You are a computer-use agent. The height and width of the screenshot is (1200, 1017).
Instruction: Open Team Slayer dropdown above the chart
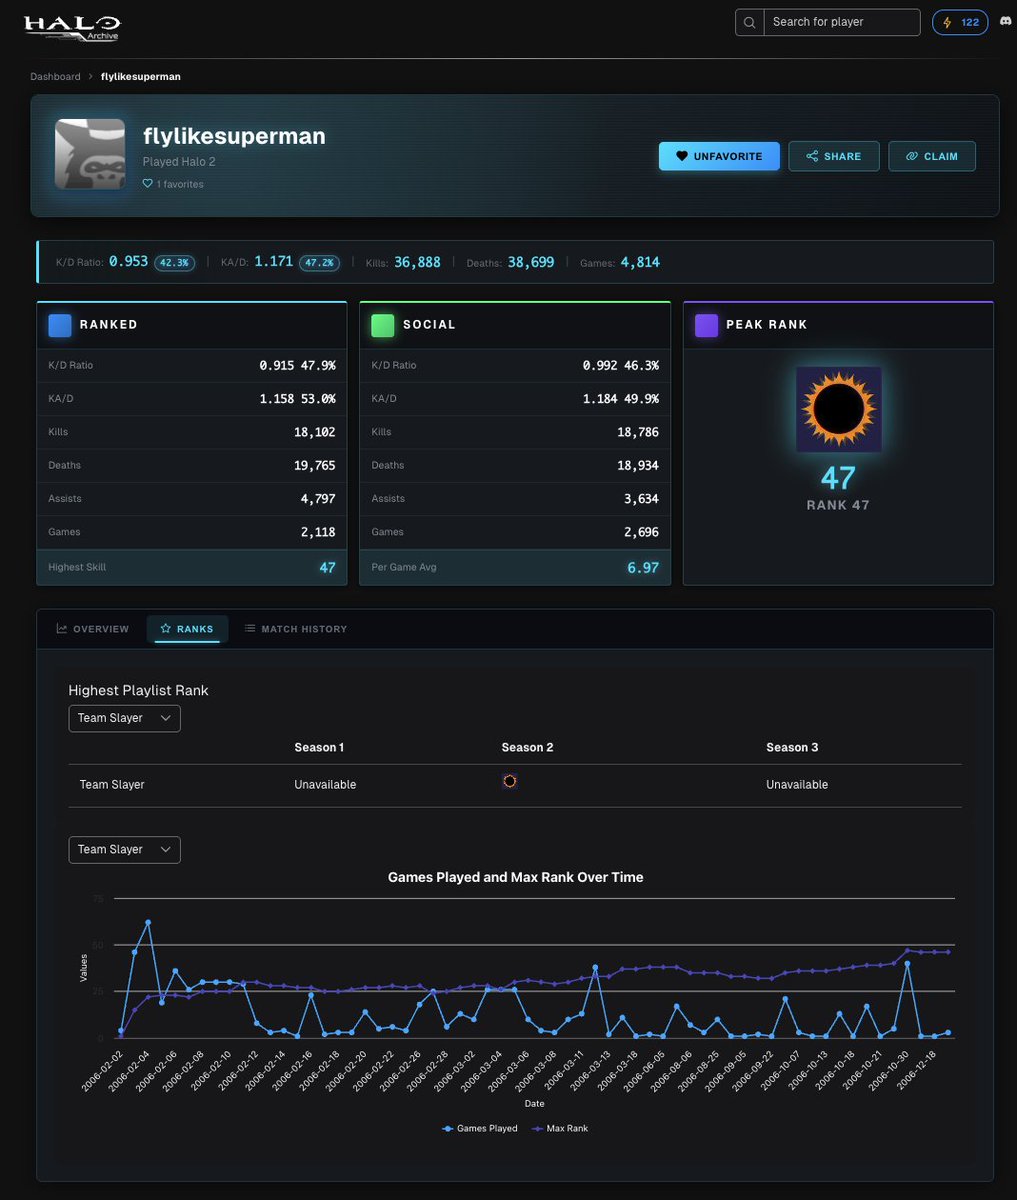124,849
